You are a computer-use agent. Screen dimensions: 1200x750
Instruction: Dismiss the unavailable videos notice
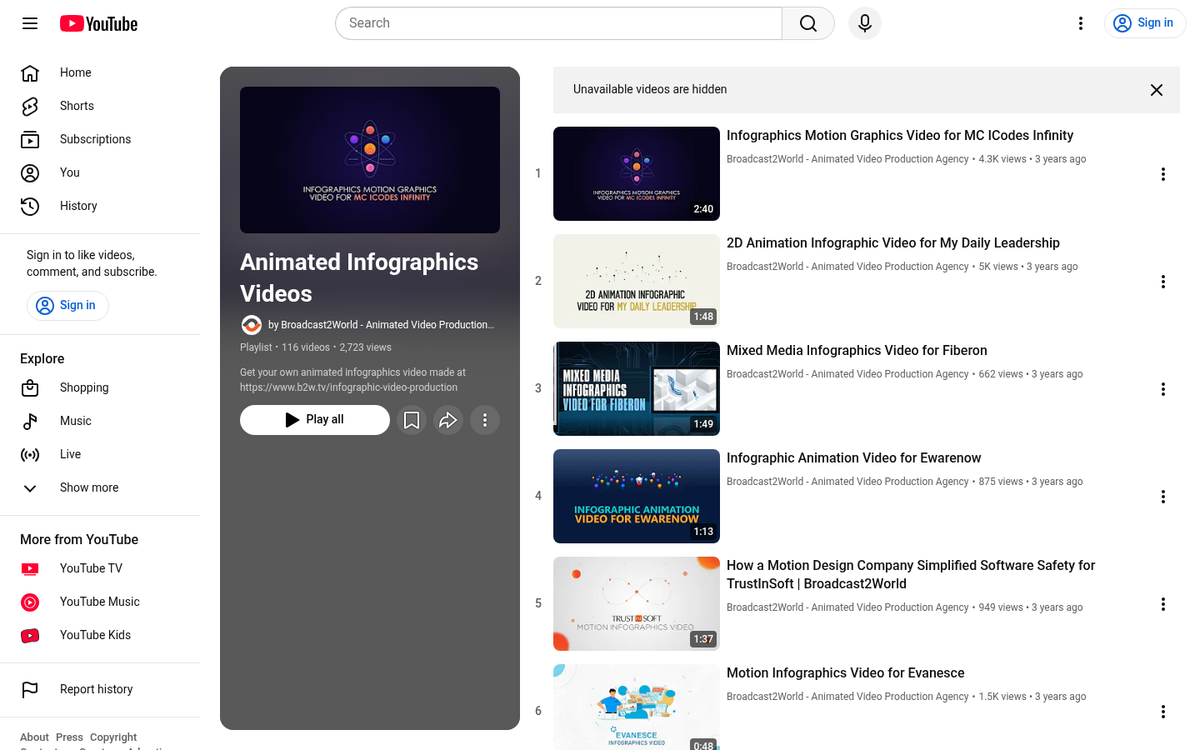(1156, 90)
